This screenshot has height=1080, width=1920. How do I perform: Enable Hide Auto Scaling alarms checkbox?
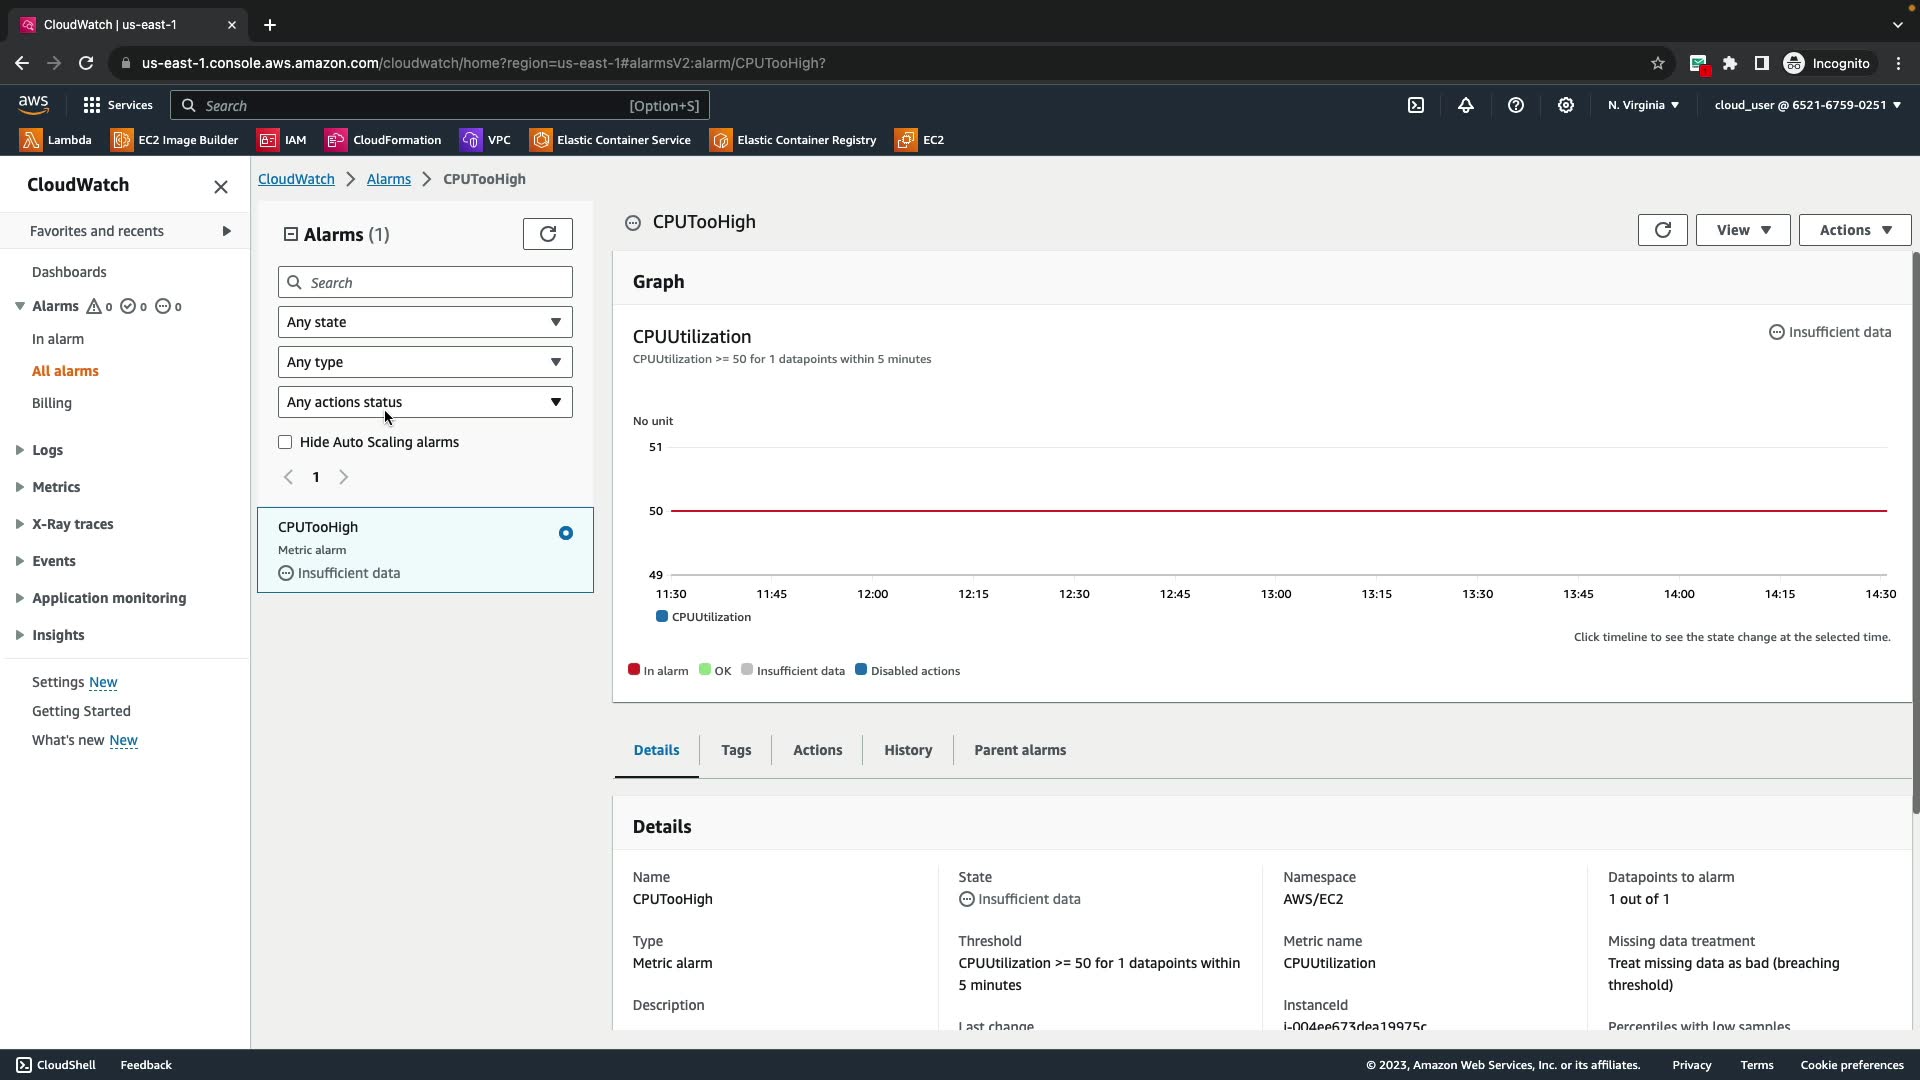pos(285,442)
